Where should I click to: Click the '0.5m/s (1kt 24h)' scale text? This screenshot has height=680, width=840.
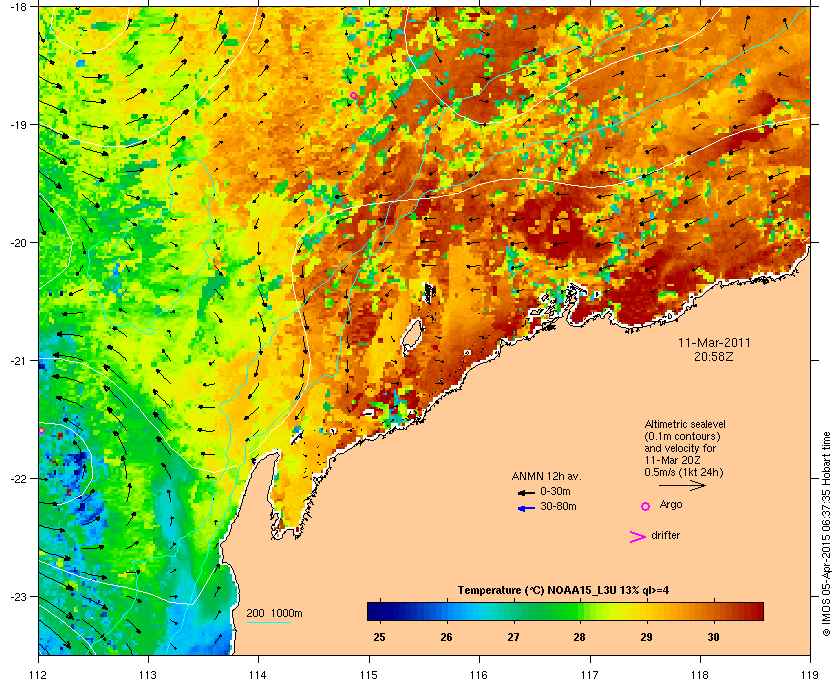click(x=684, y=472)
